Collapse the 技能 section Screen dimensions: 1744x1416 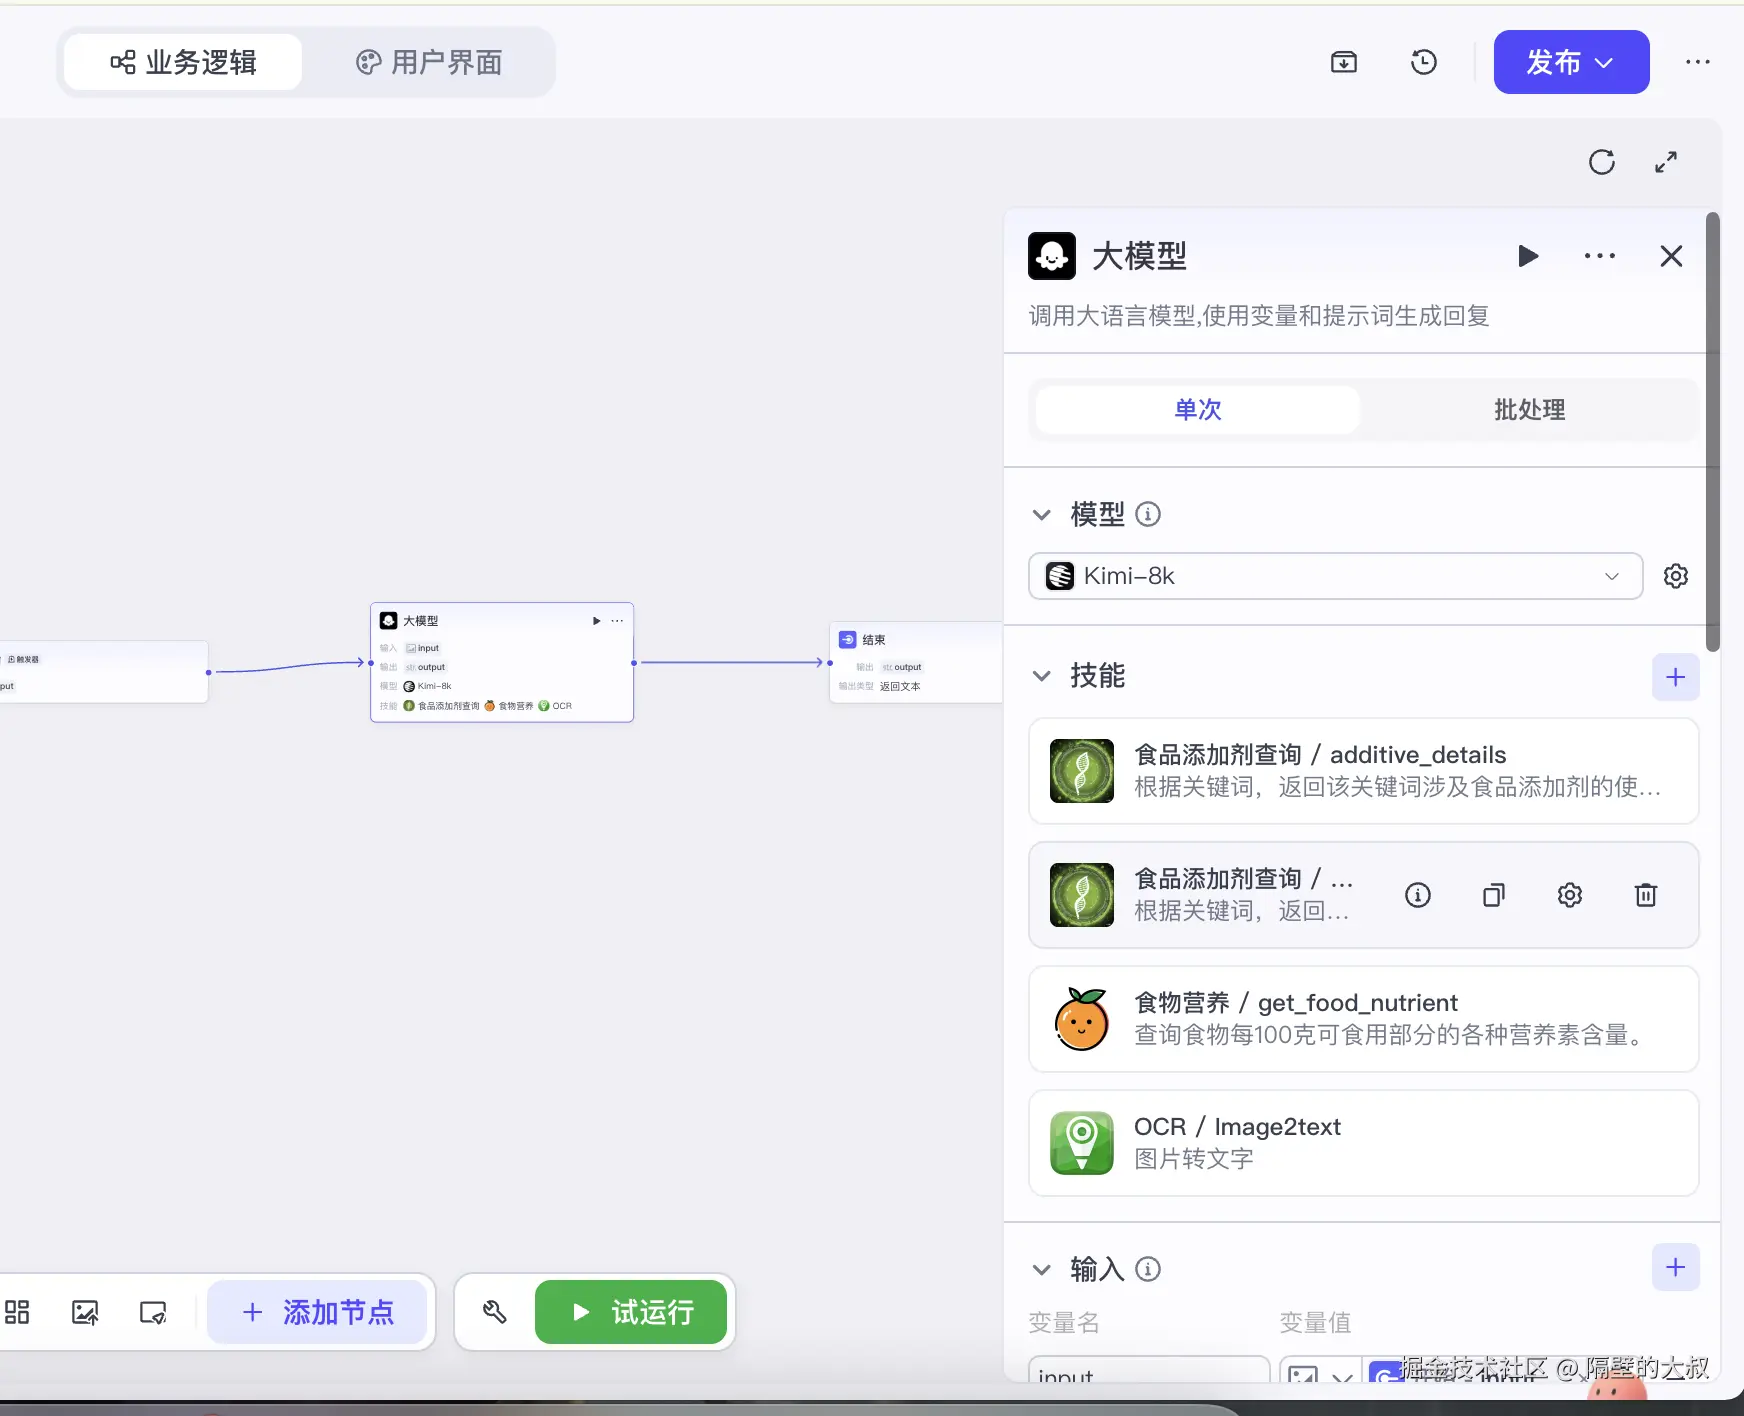click(1042, 676)
